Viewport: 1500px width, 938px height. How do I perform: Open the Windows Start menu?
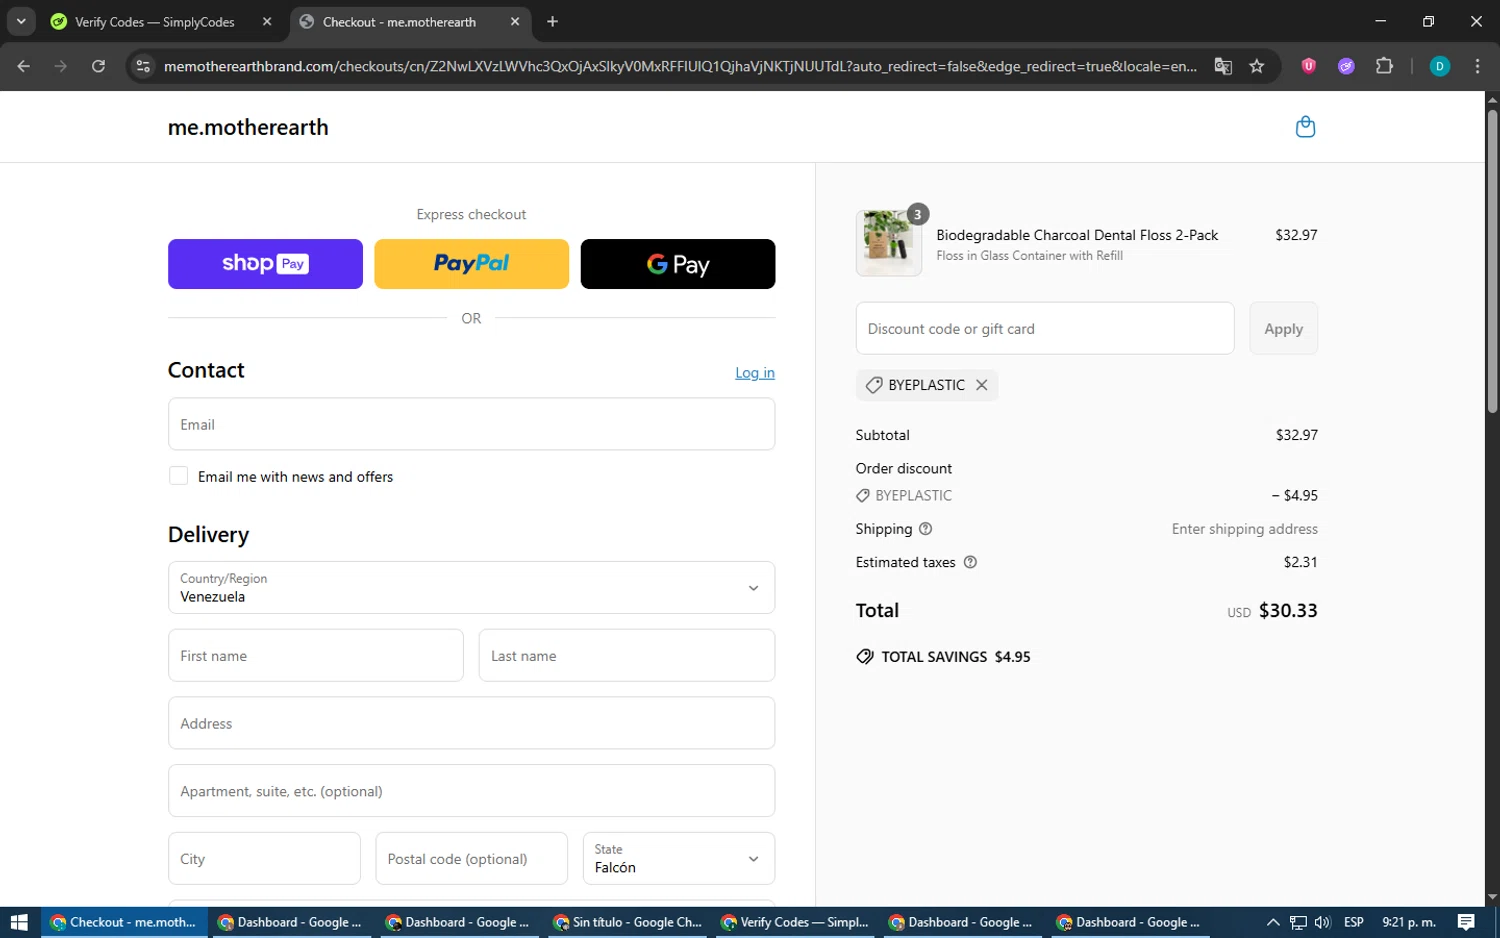[x=20, y=922]
